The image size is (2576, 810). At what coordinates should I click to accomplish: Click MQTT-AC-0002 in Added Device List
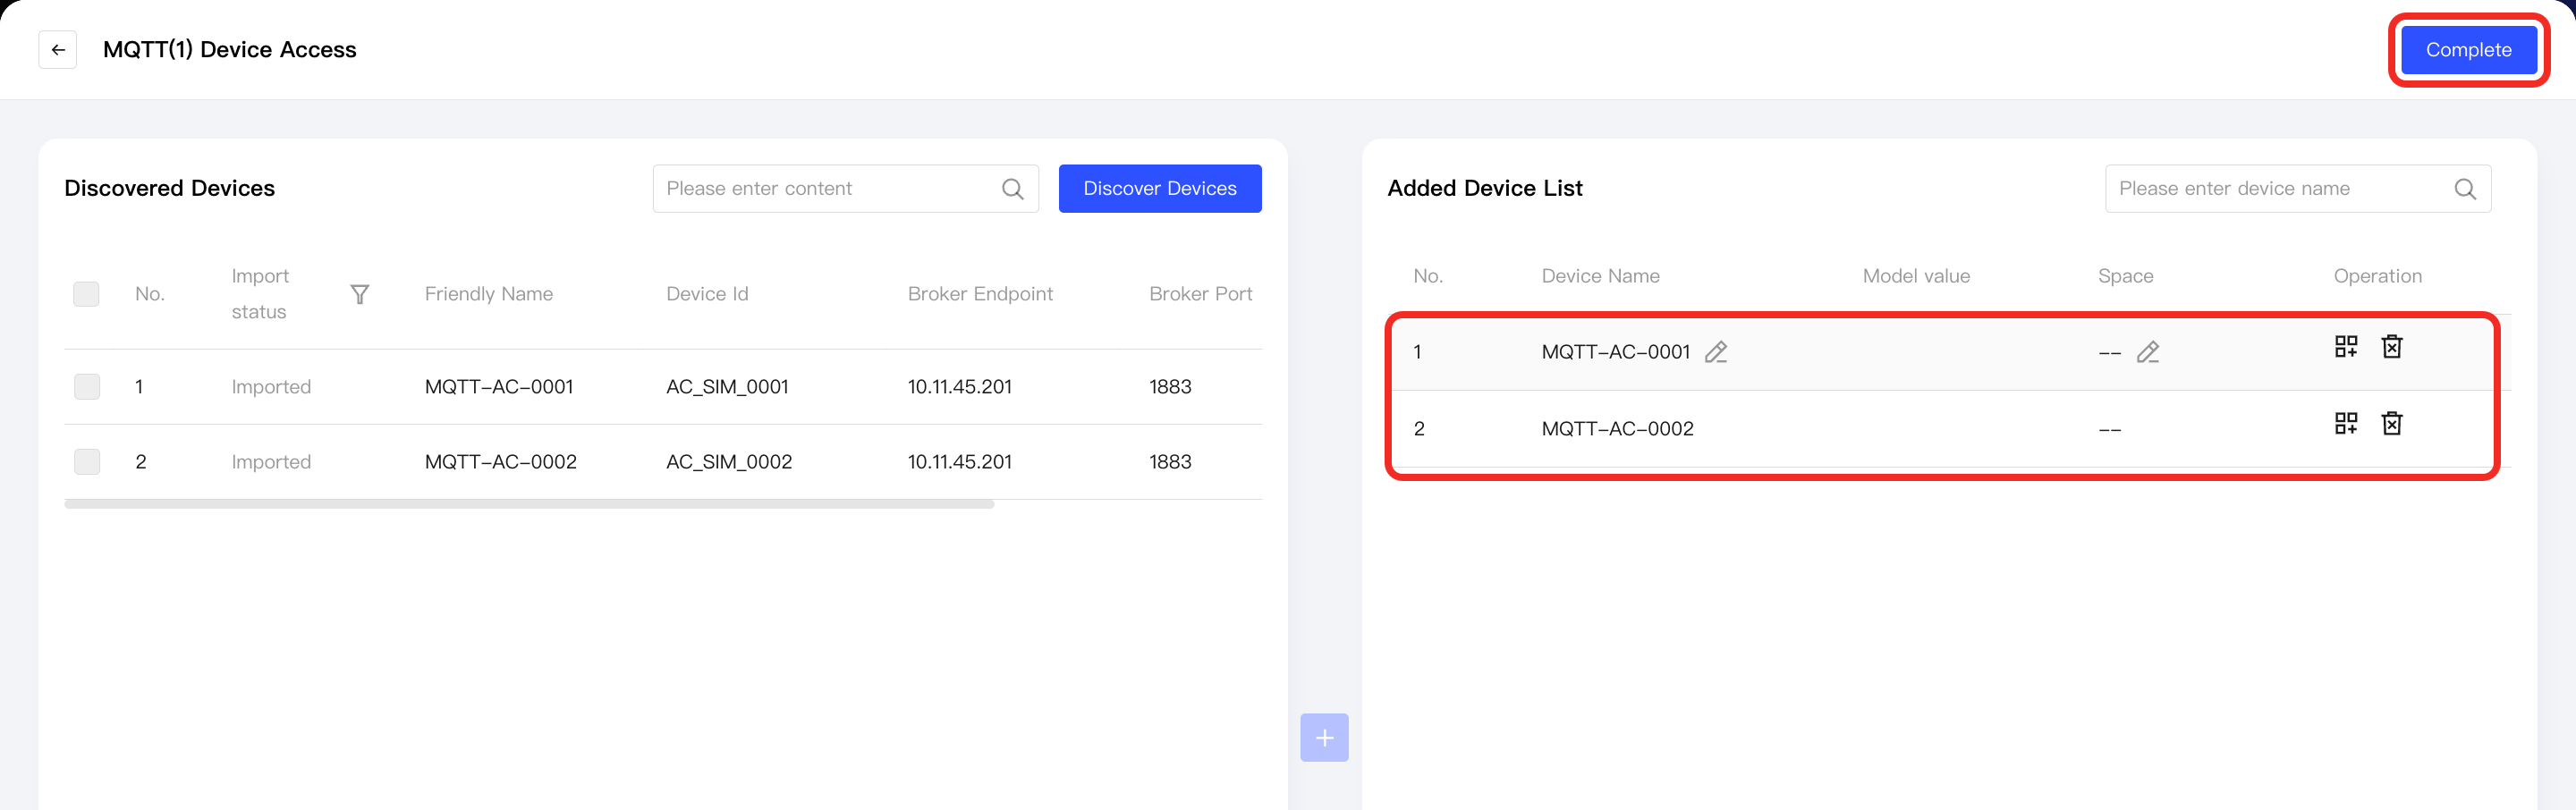1618,429
